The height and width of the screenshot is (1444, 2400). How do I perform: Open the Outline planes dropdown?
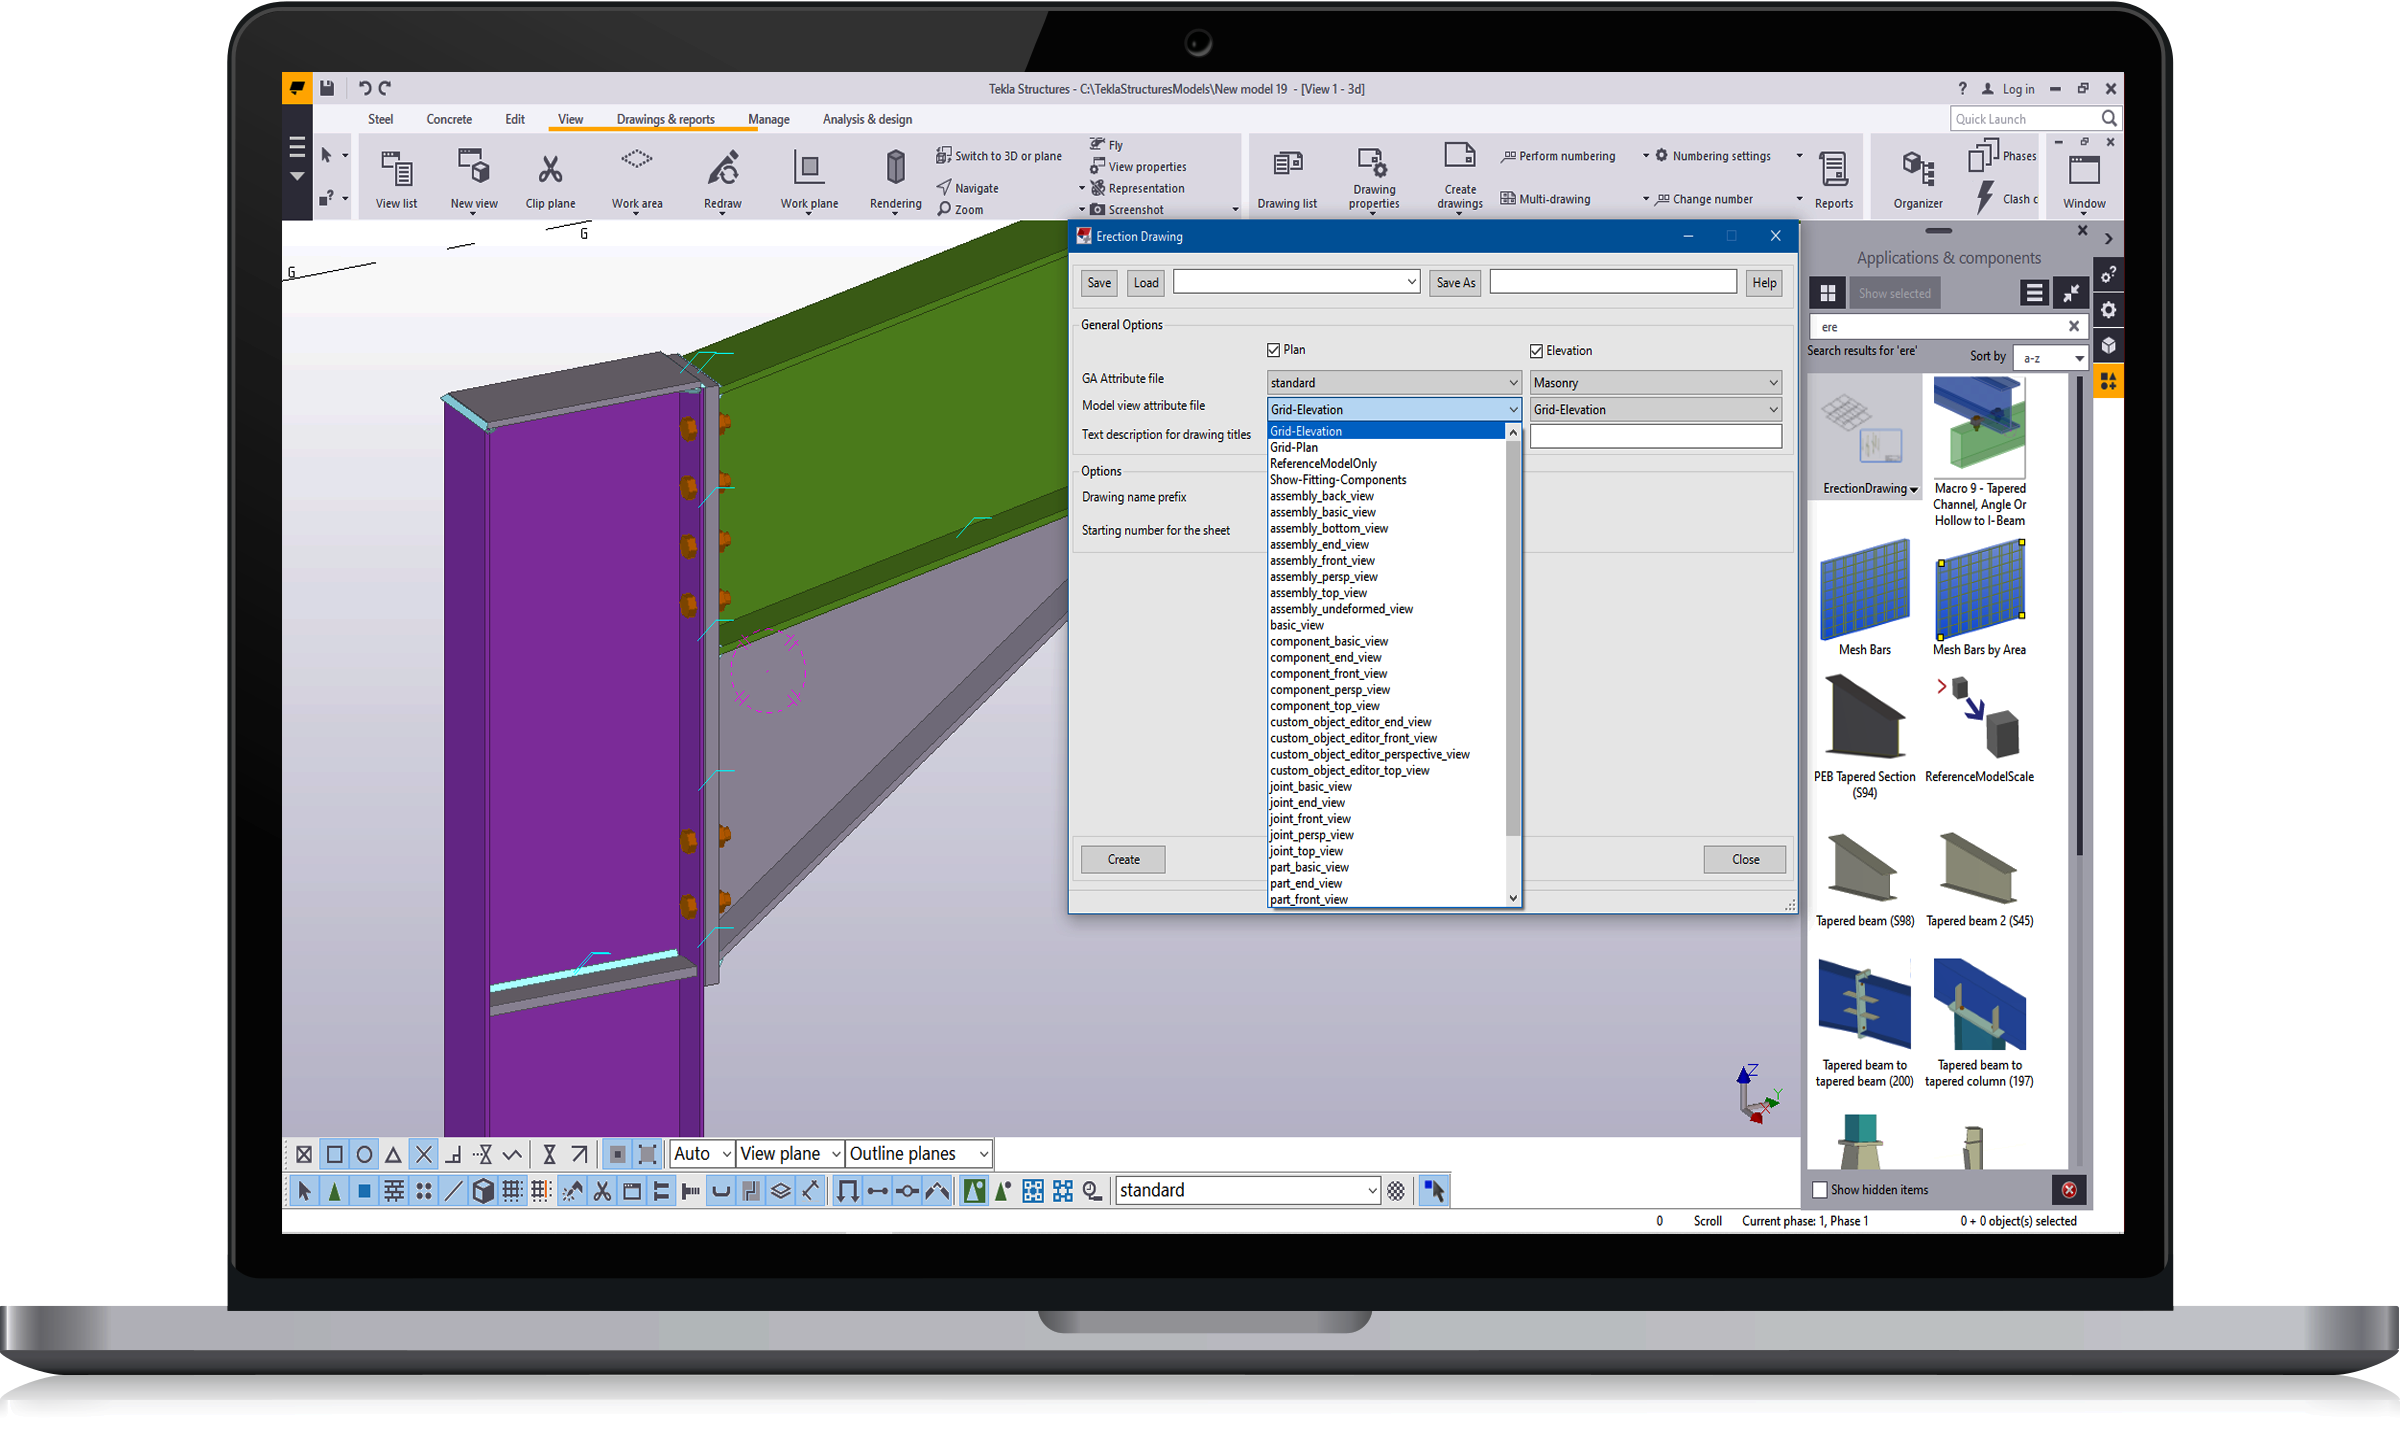(918, 1154)
